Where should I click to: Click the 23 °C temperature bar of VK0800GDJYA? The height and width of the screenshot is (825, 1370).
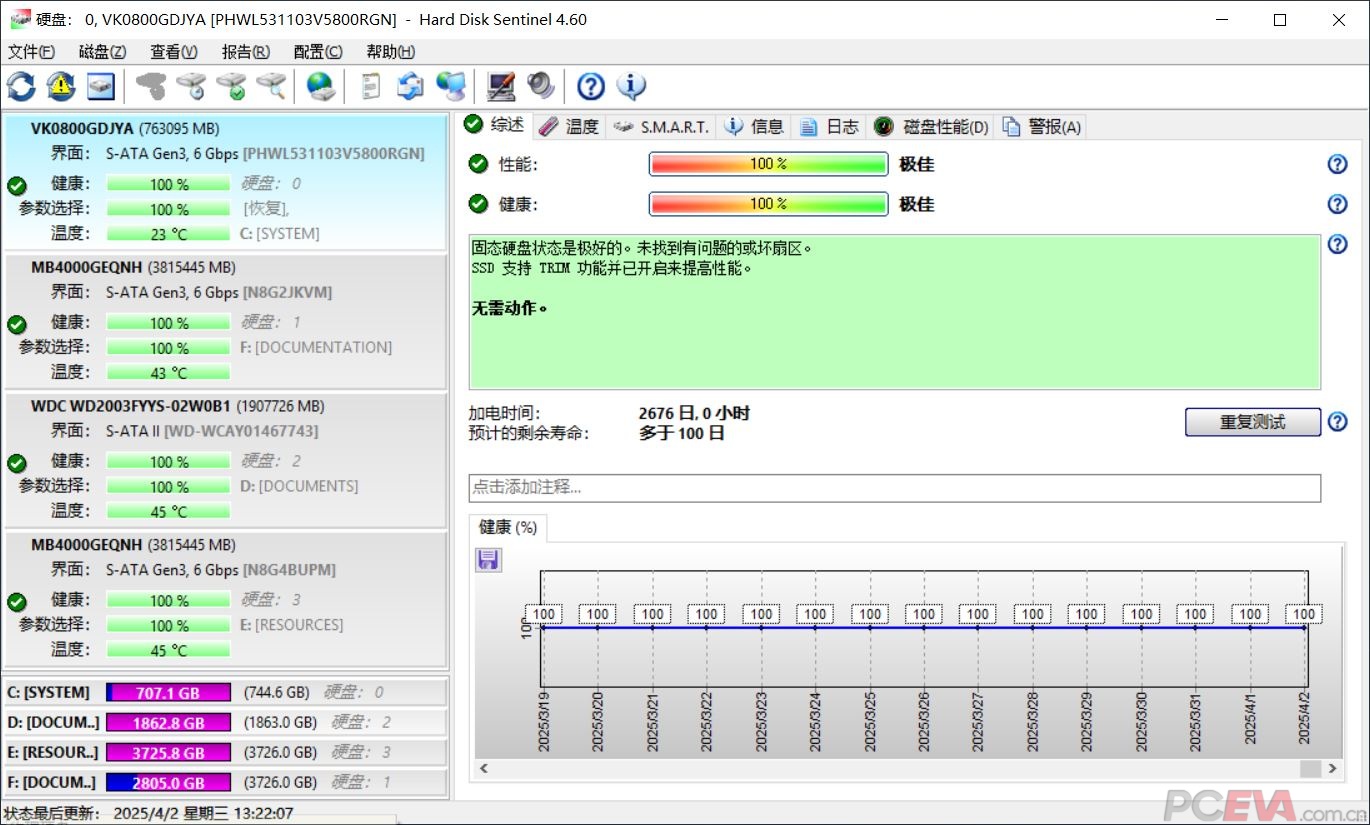click(x=168, y=234)
